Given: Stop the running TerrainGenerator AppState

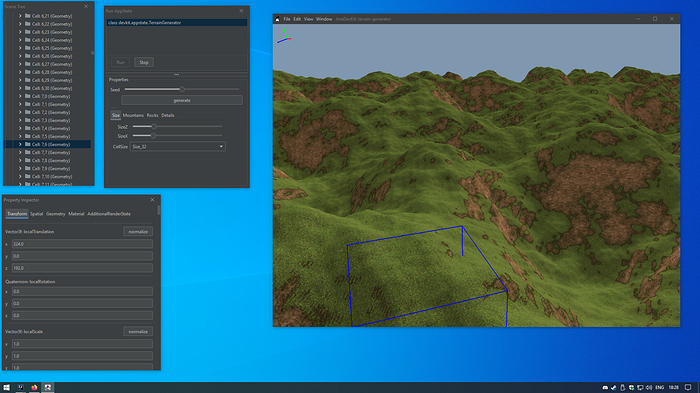Looking at the screenshot, I should coord(144,62).
